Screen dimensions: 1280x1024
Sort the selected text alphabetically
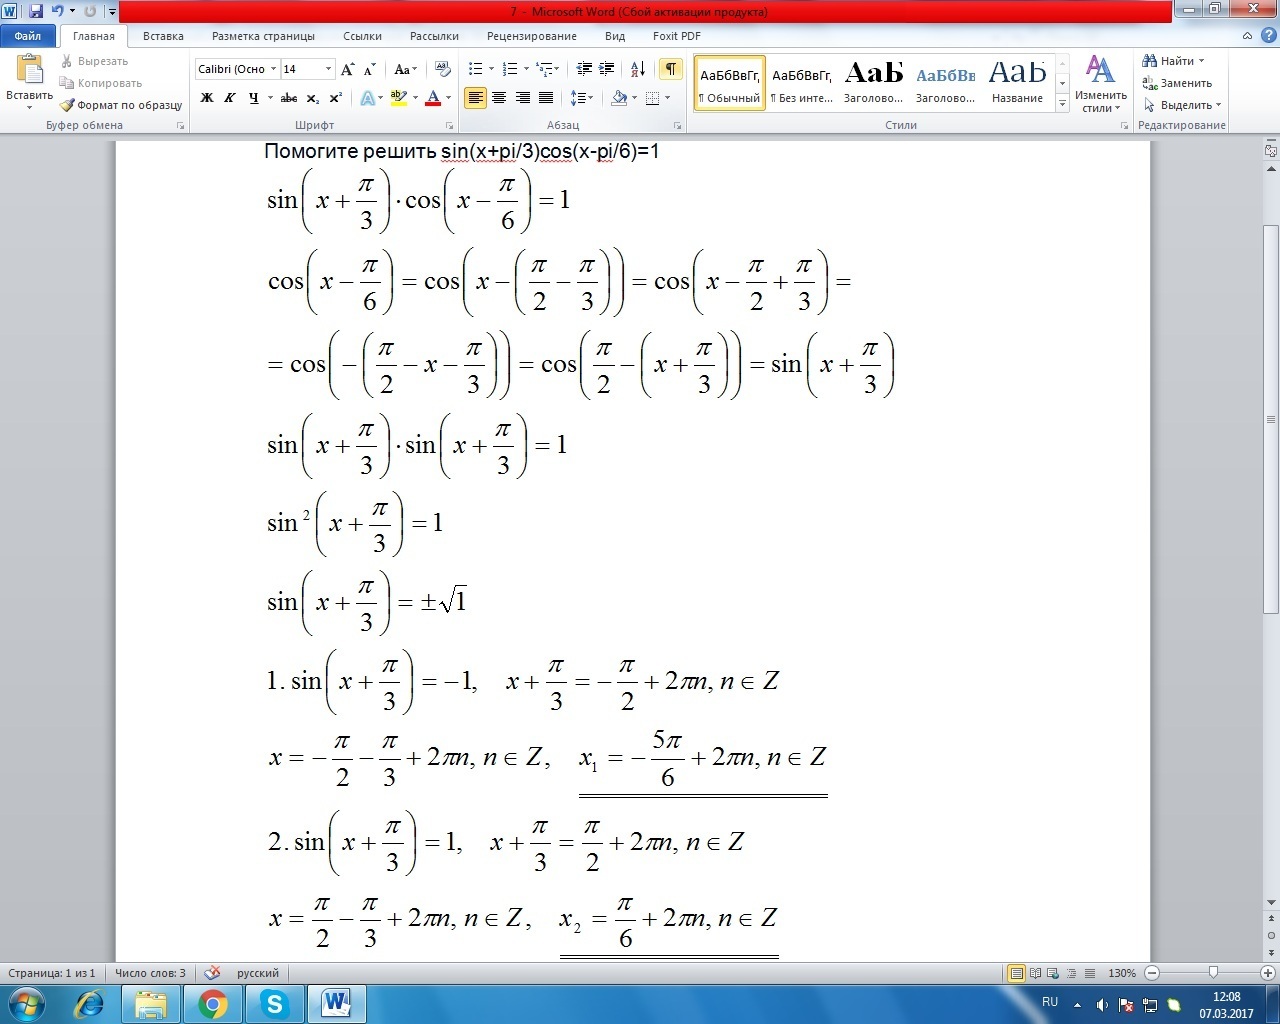(638, 69)
